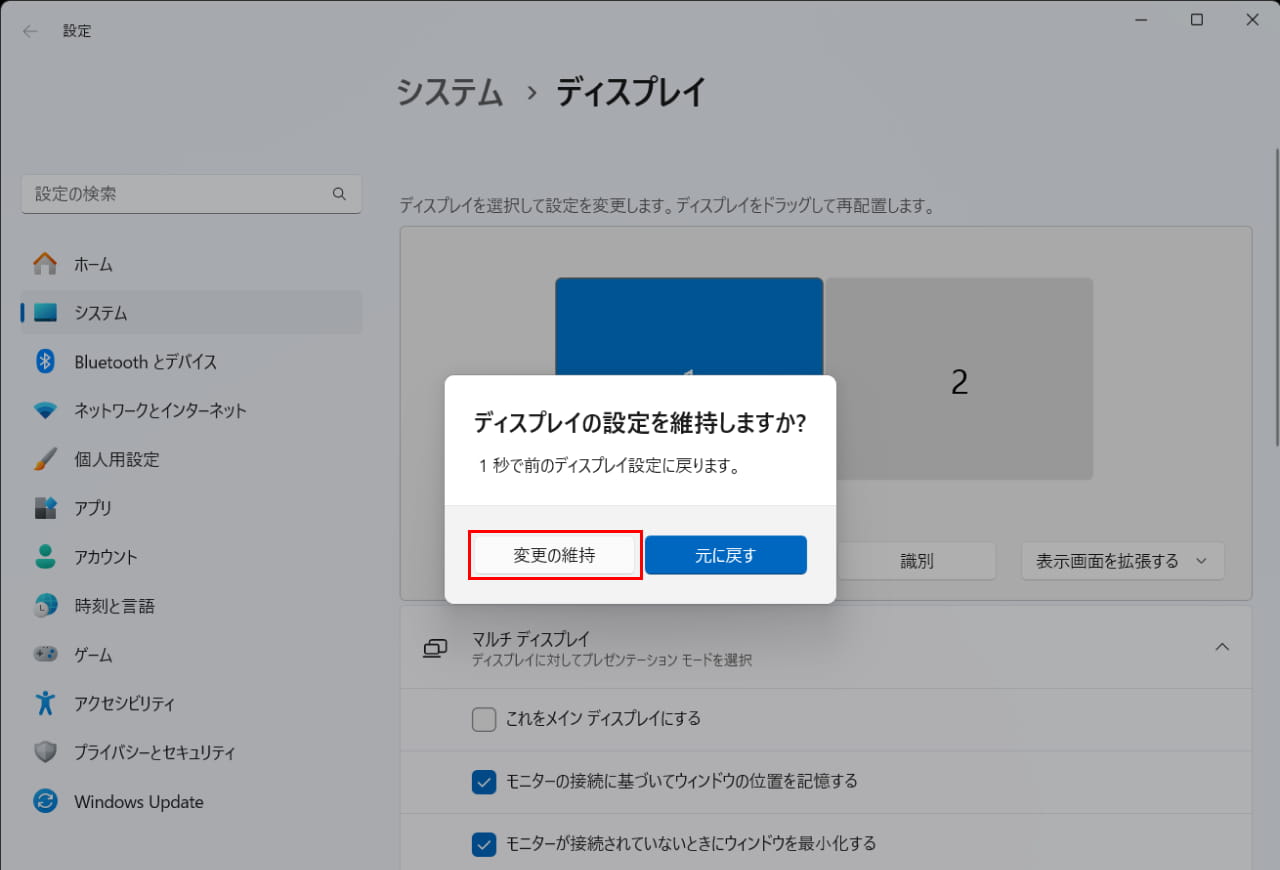The height and width of the screenshot is (870, 1280).
Task: Select display 2 rectangle
Action: pos(959,379)
